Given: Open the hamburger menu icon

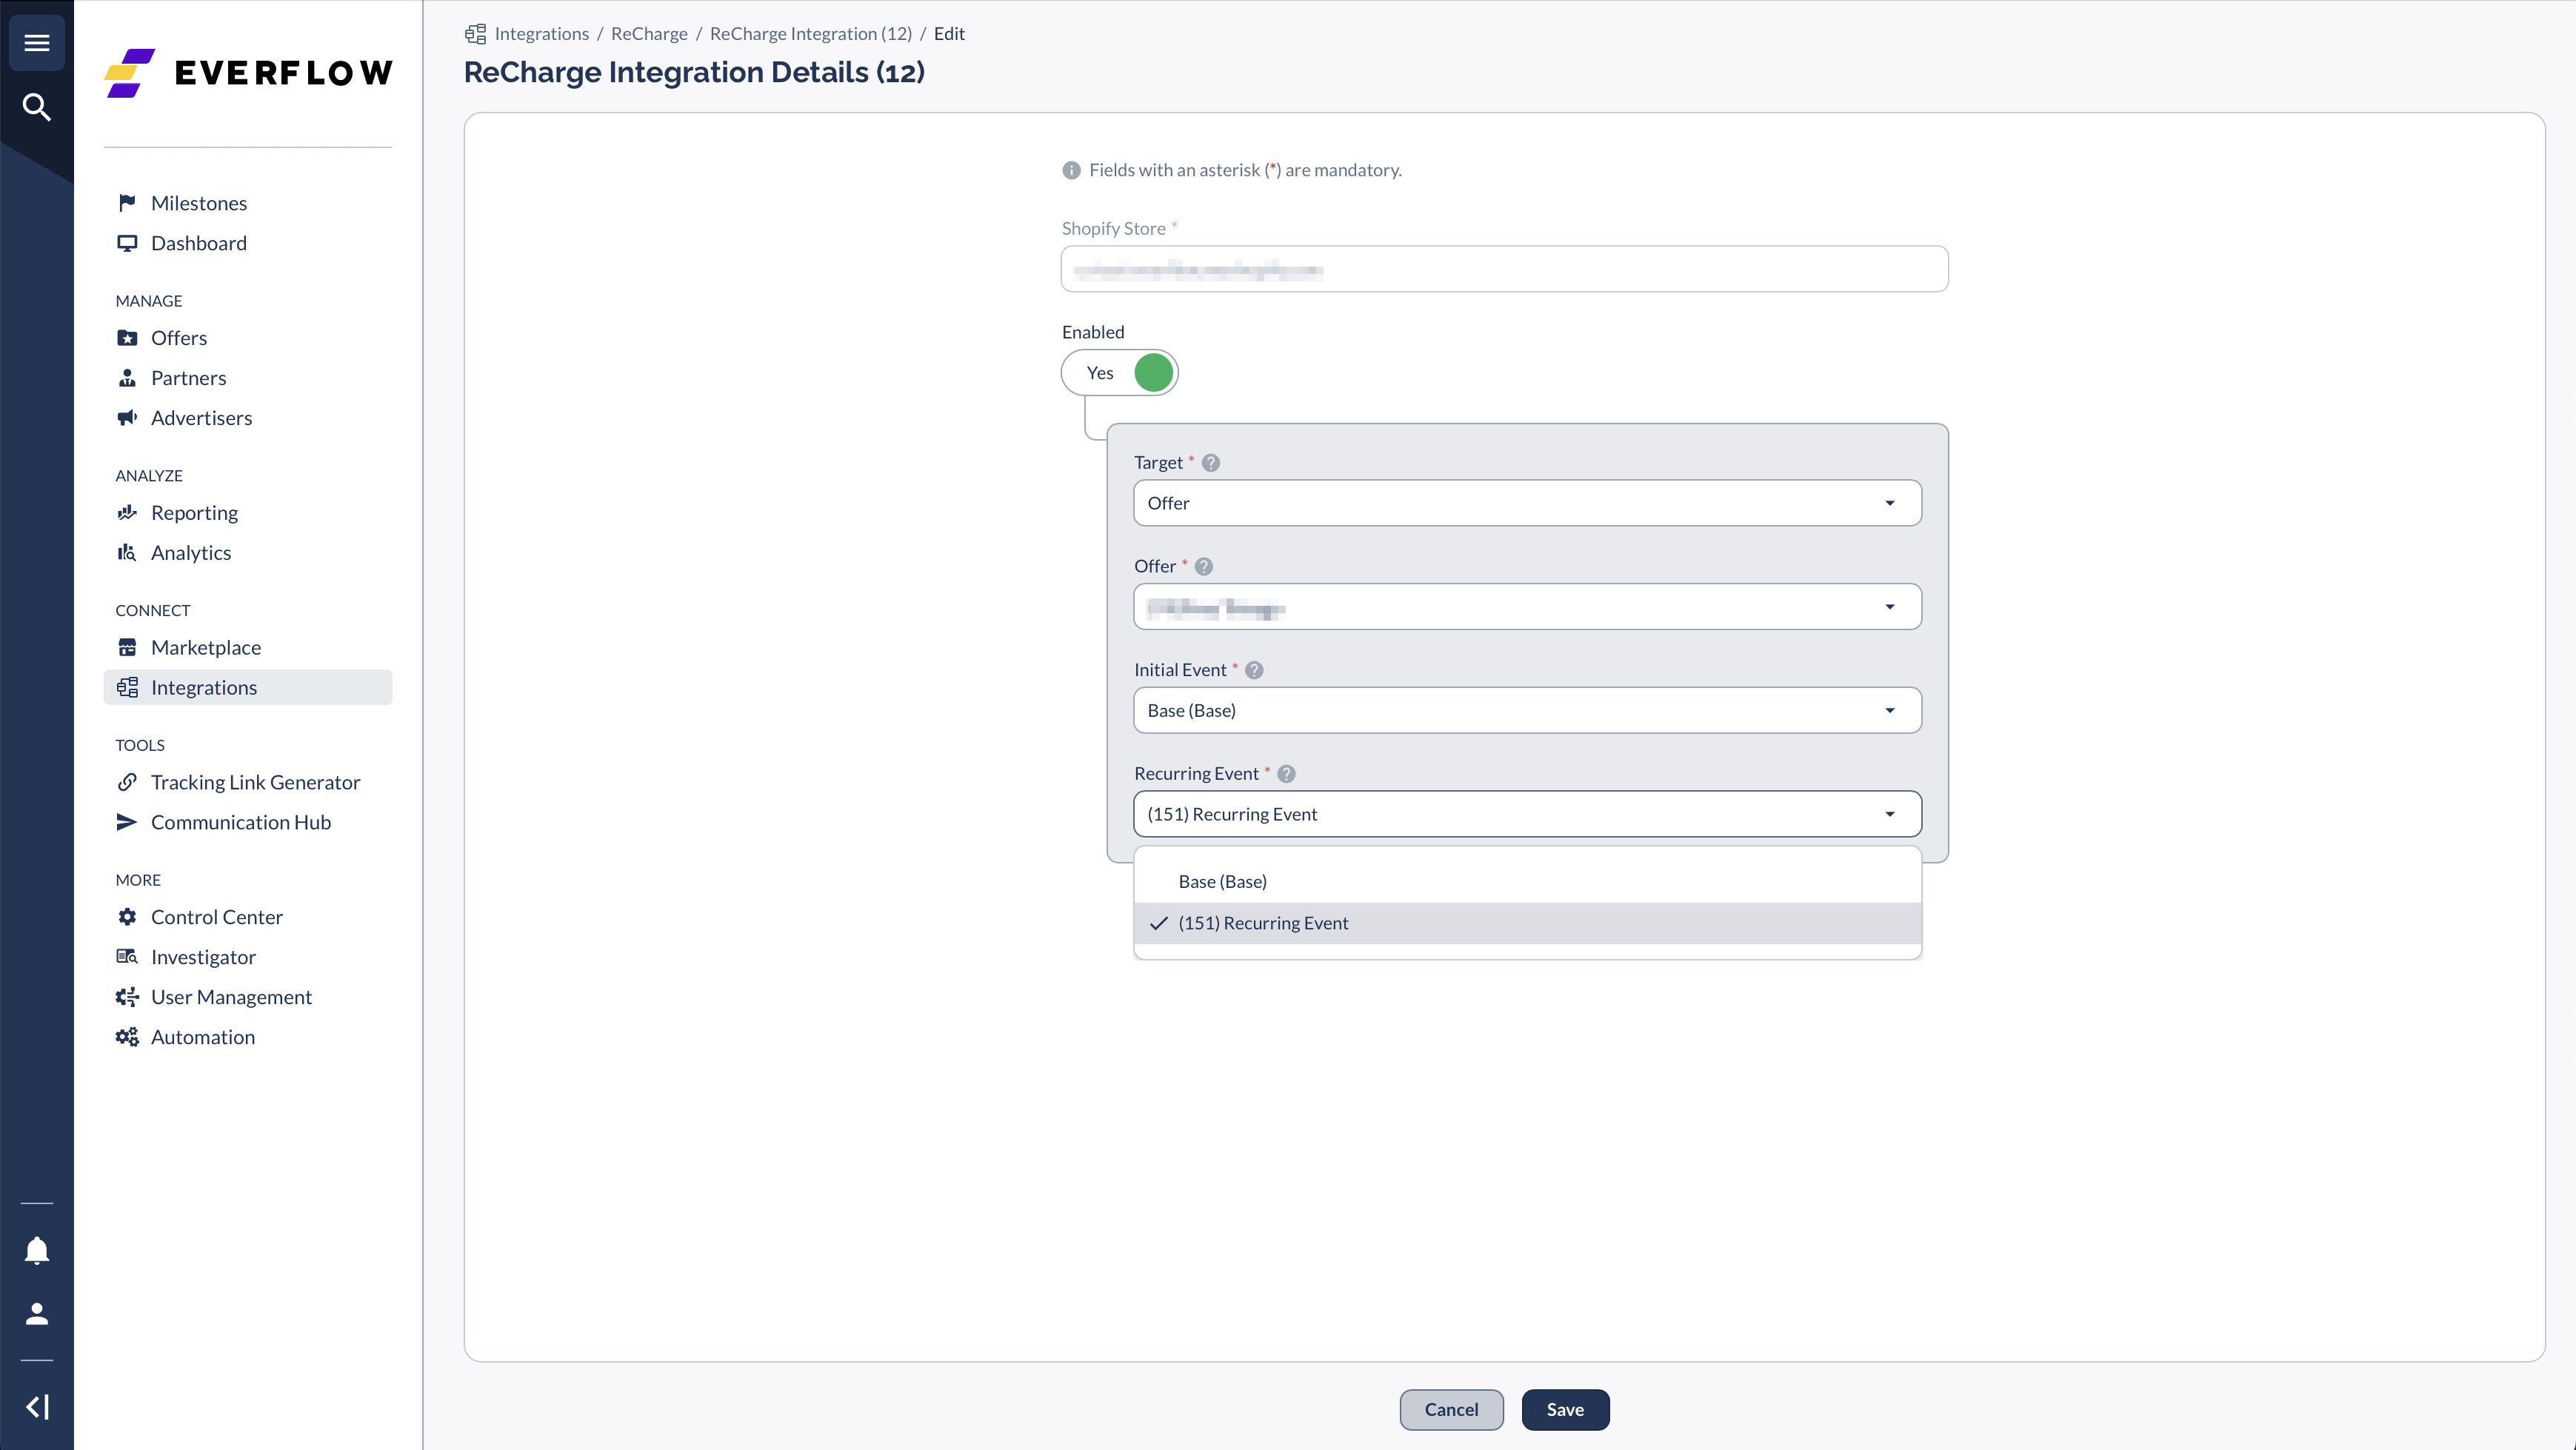Looking at the screenshot, I should pyautogui.click(x=37, y=42).
